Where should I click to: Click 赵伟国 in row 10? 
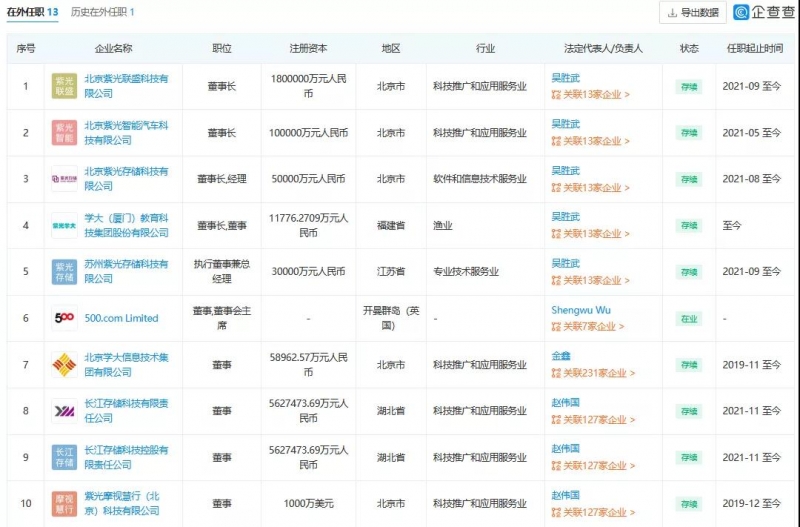pyautogui.click(x=565, y=495)
